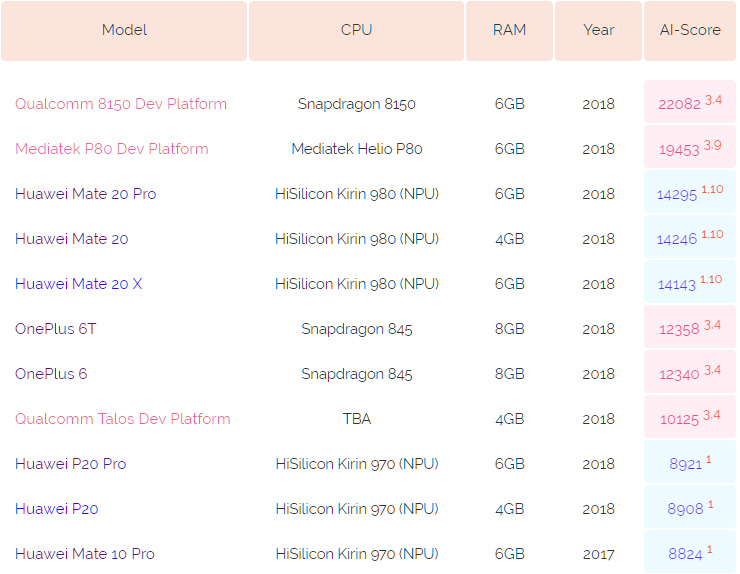Viewport: 740px width, 574px height.
Task: Sort by the AI-Score column header
Action: [x=690, y=30]
